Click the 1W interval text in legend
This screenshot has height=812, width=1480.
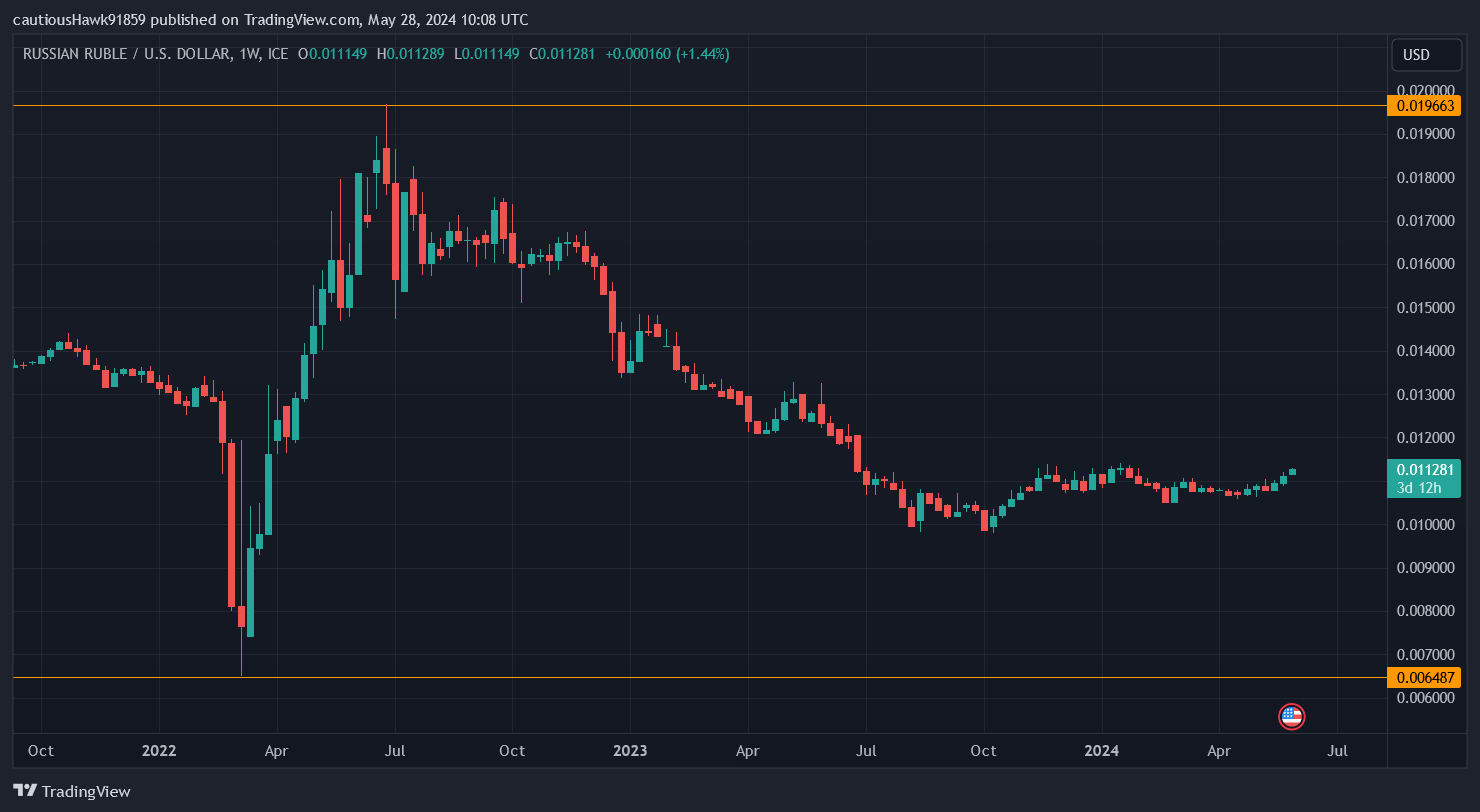click(x=249, y=54)
